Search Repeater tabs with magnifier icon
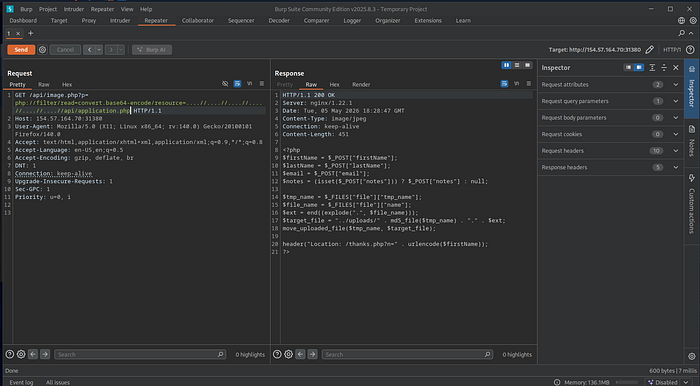The height and width of the screenshot is (386, 700). click(x=682, y=33)
